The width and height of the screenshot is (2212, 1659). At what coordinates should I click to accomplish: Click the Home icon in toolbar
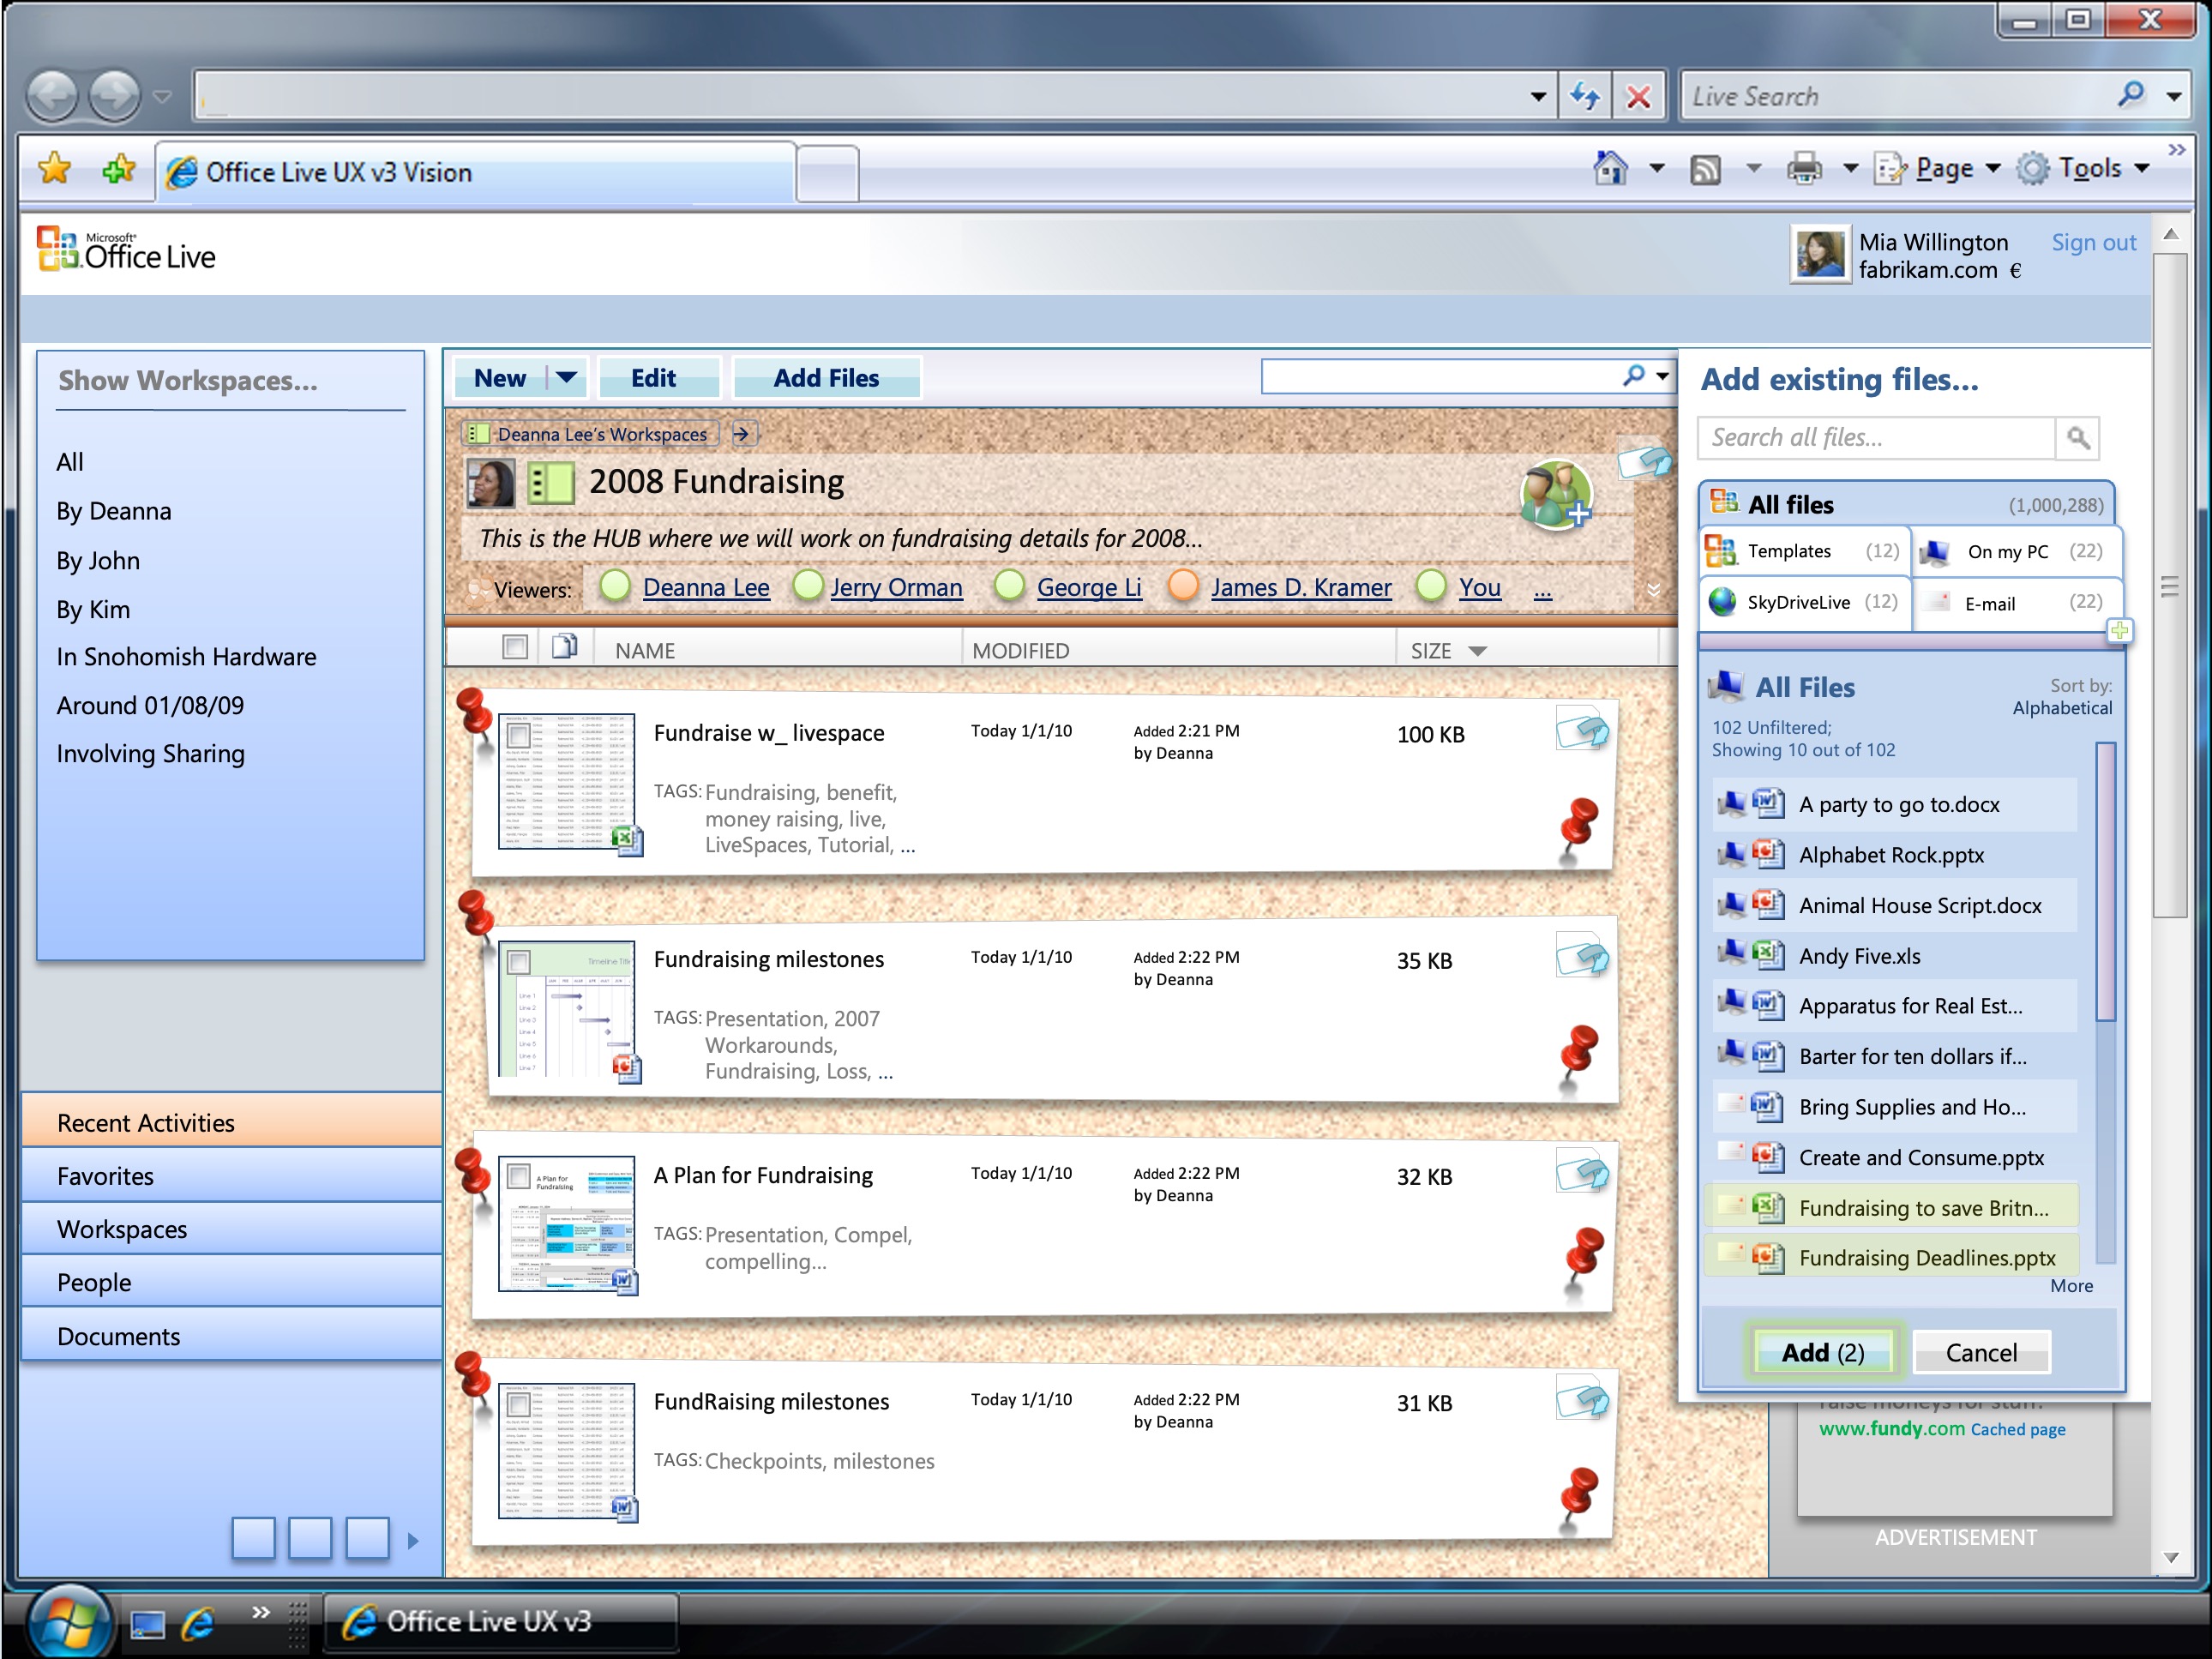click(1610, 168)
